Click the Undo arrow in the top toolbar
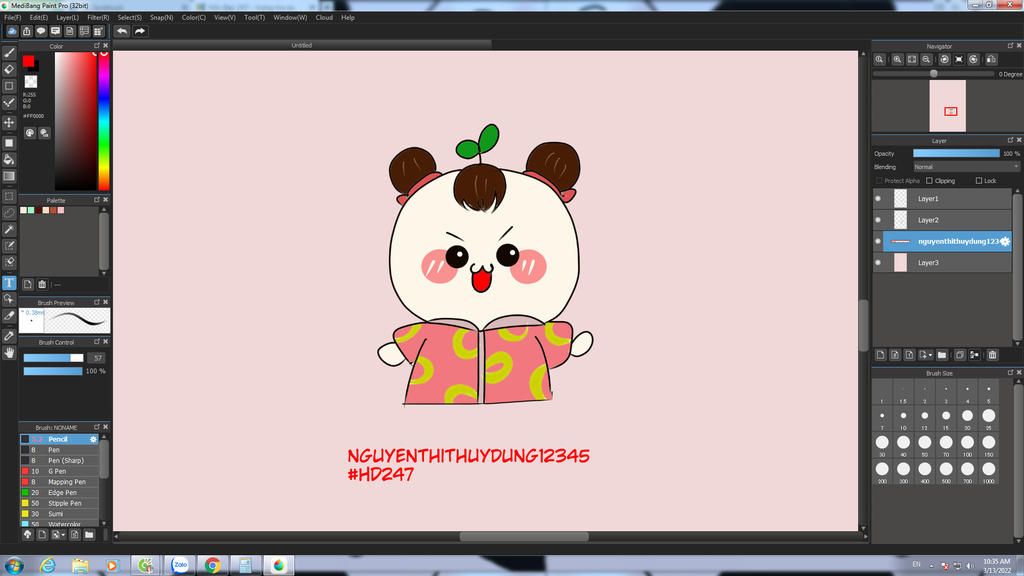 point(122,31)
